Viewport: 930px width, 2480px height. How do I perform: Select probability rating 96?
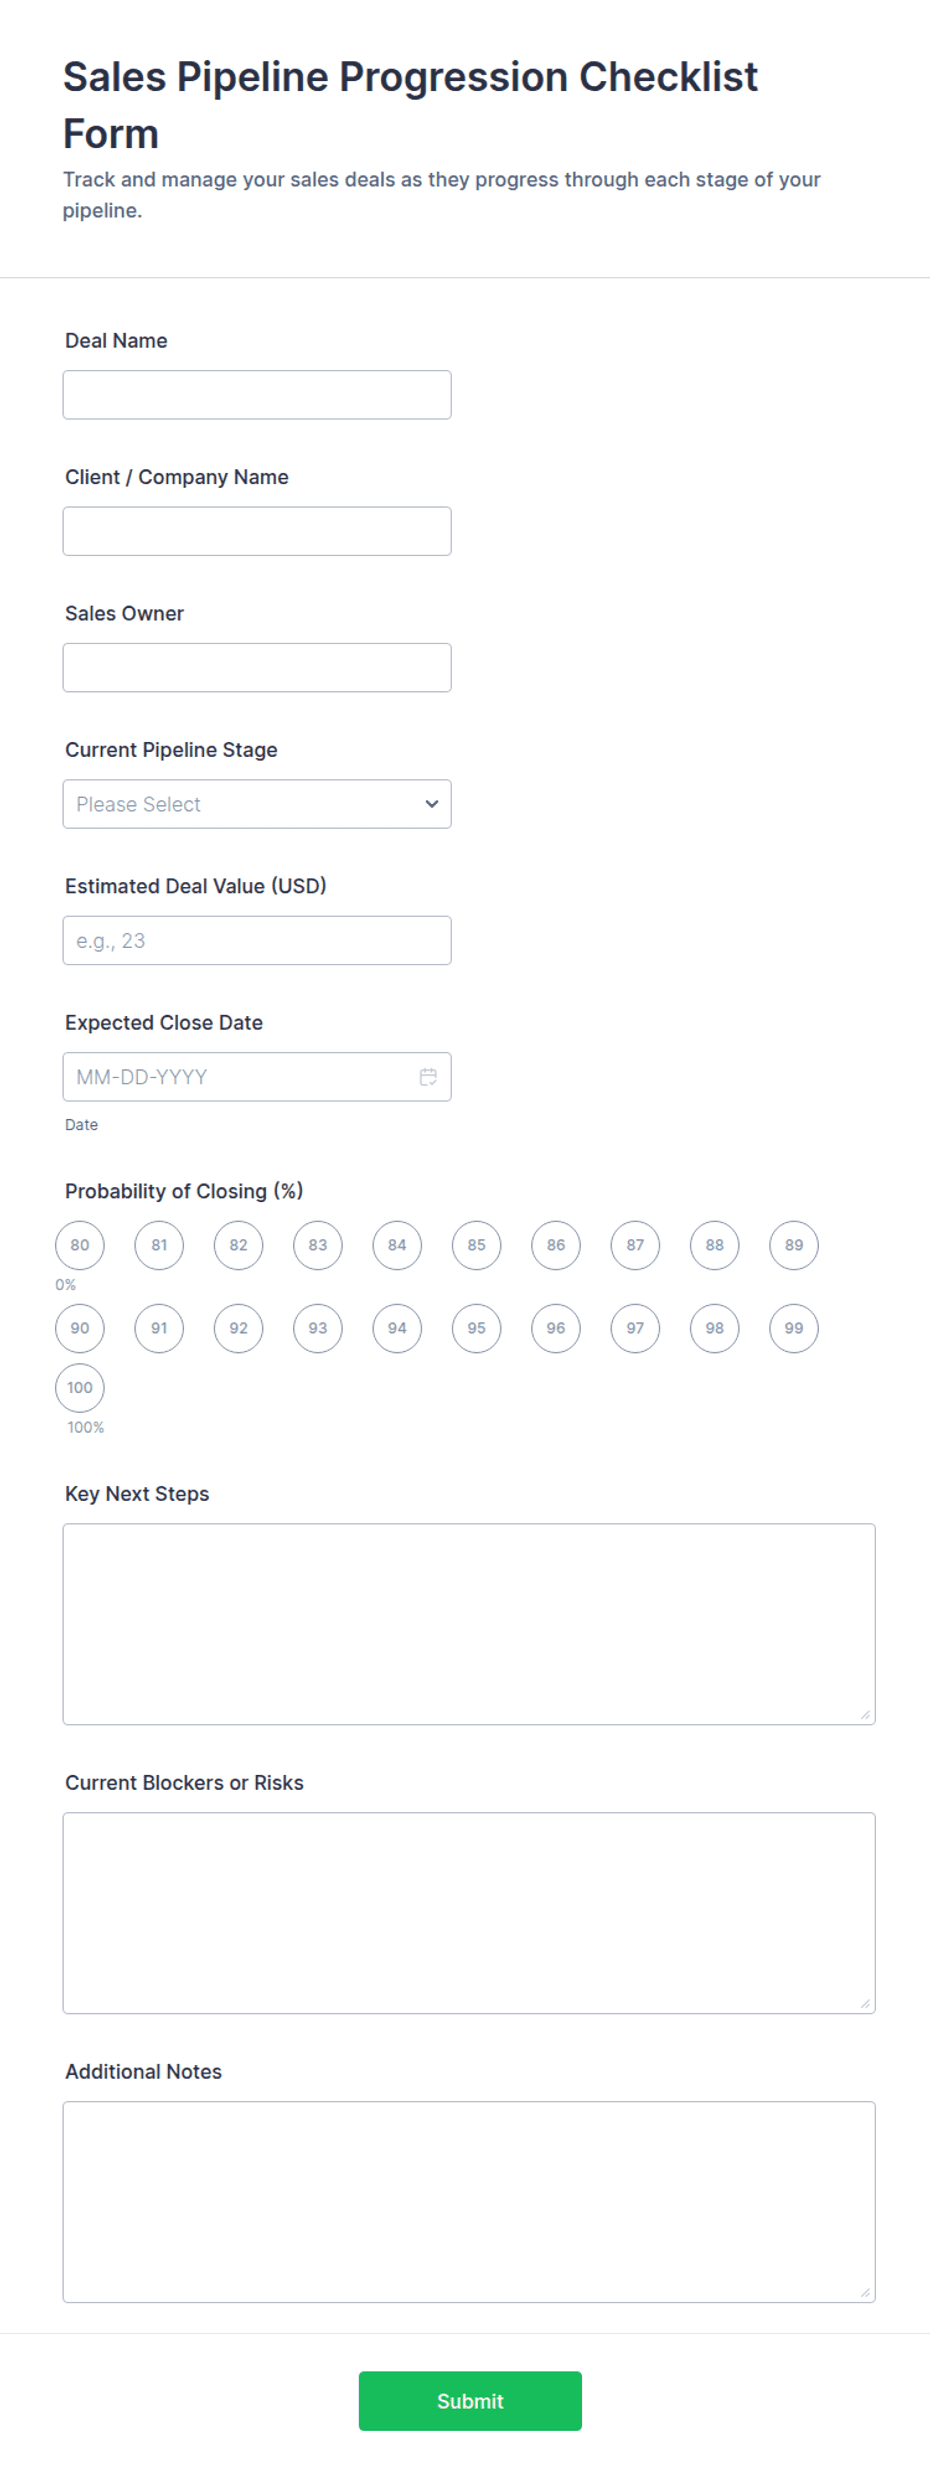556,1328
